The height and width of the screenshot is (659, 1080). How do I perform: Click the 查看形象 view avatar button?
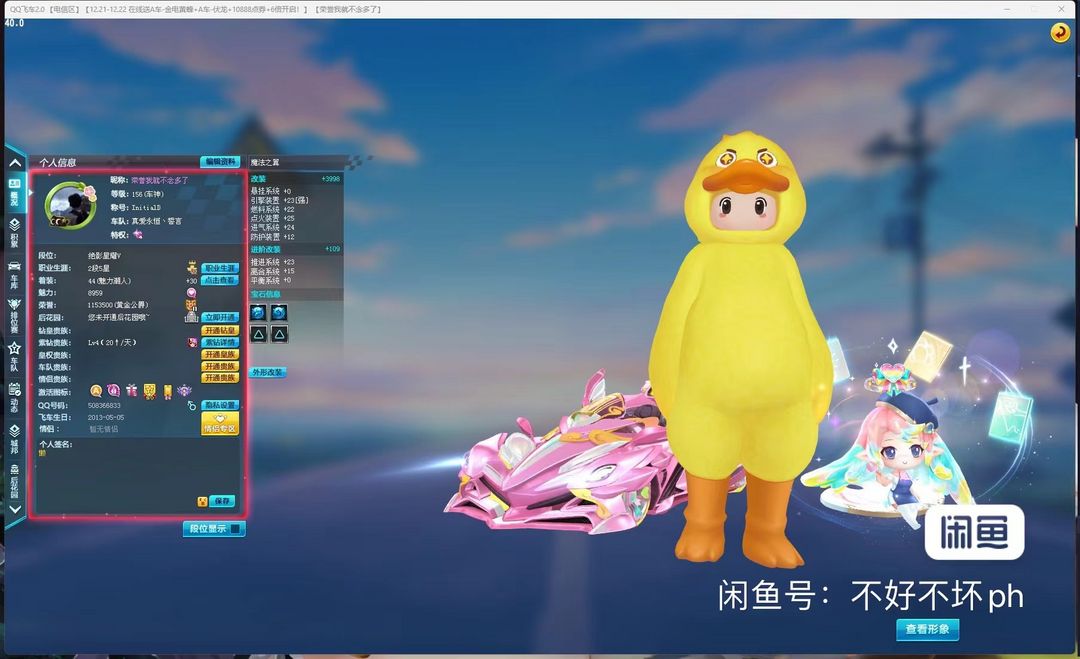(x=927, y=629)
